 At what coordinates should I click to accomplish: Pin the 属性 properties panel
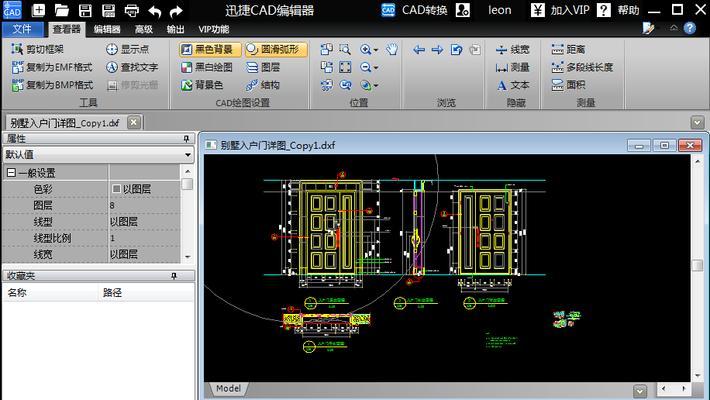coord(186,139)
